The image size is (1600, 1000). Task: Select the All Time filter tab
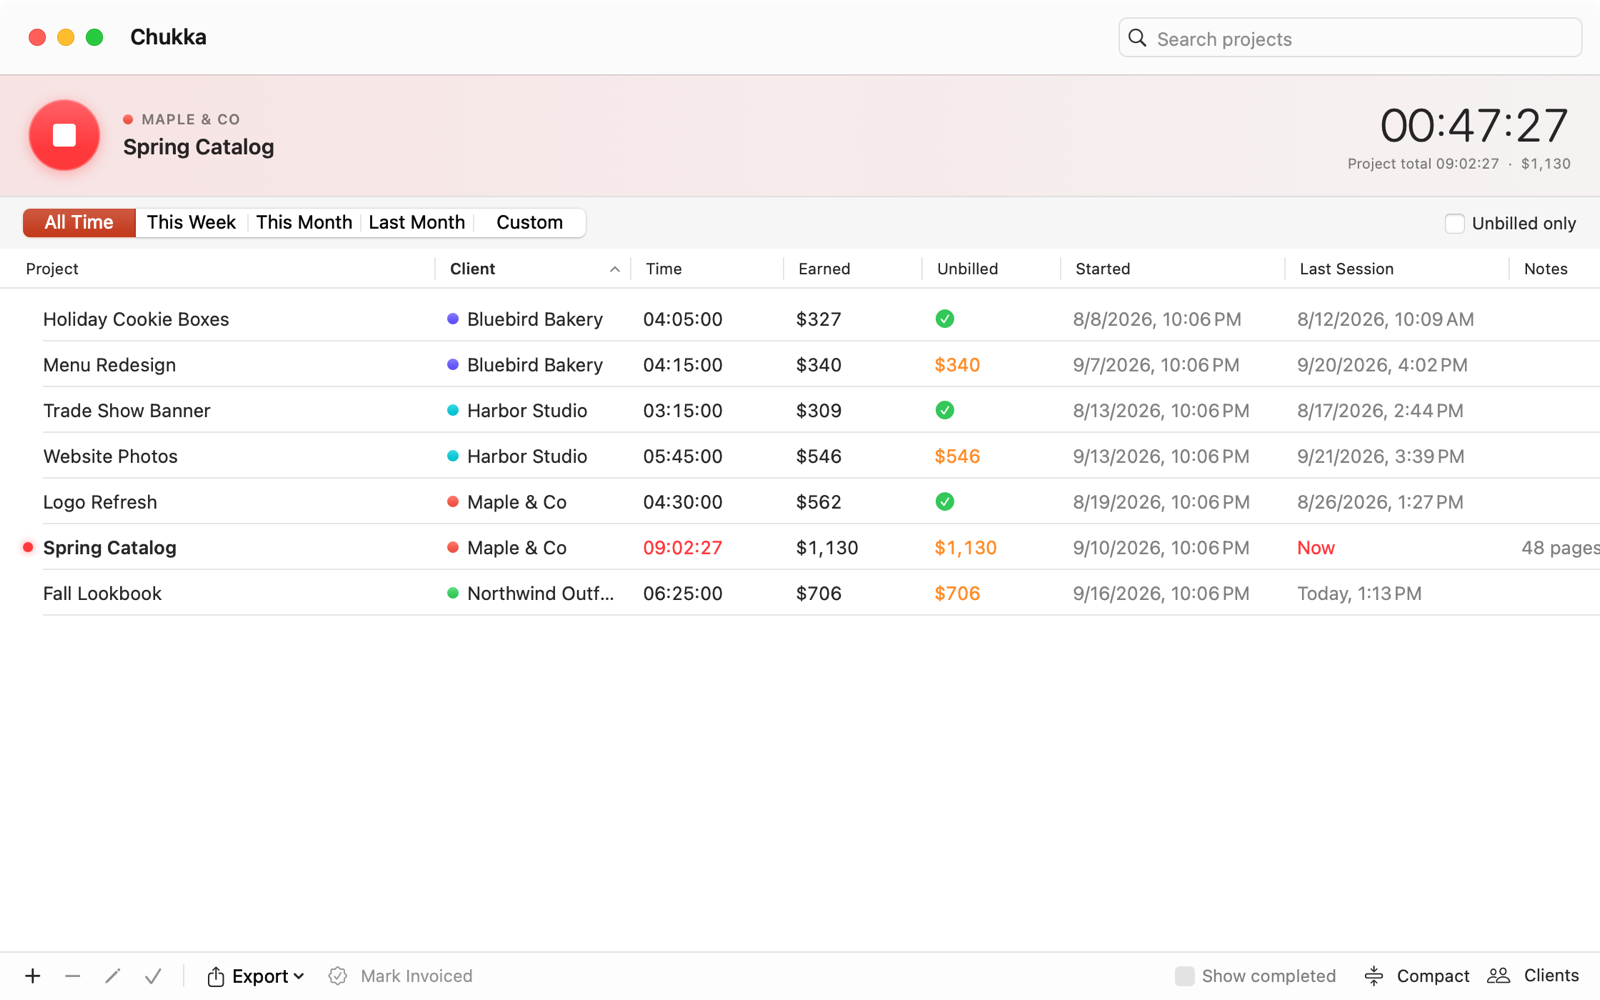pos(79,222)
